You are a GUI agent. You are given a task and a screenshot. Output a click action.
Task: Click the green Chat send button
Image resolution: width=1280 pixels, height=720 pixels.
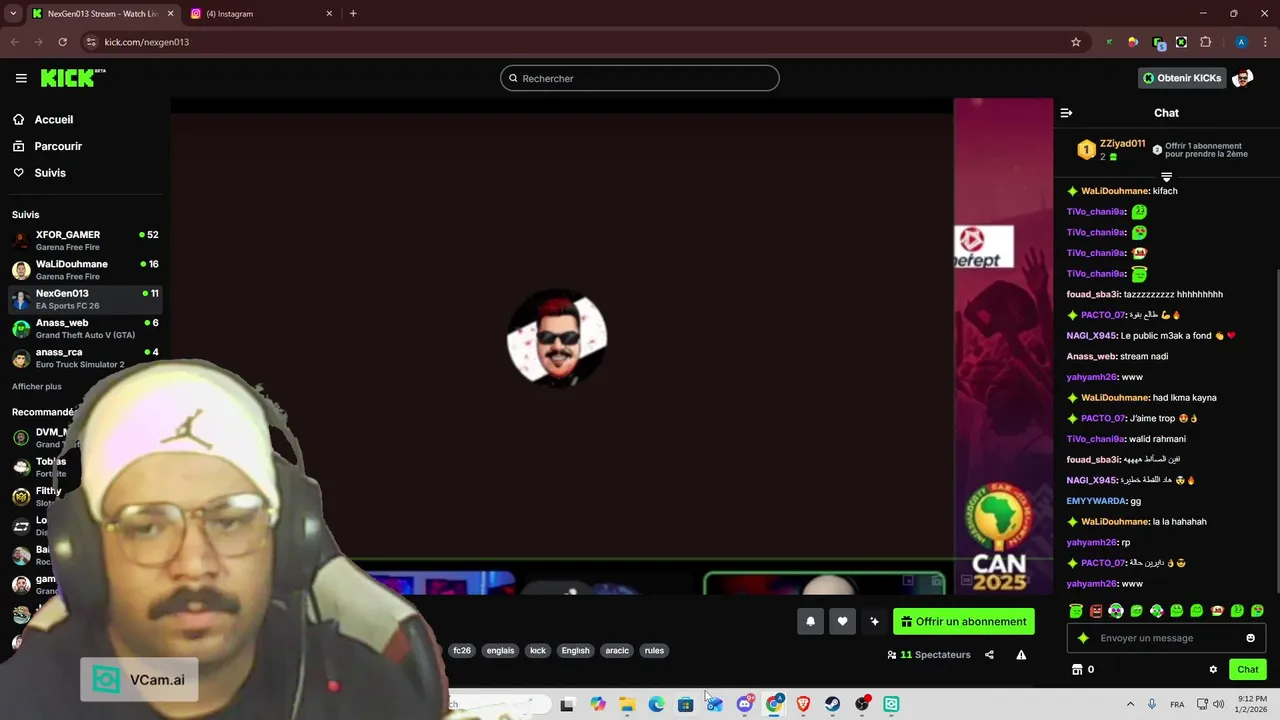tap(1248, 670)
